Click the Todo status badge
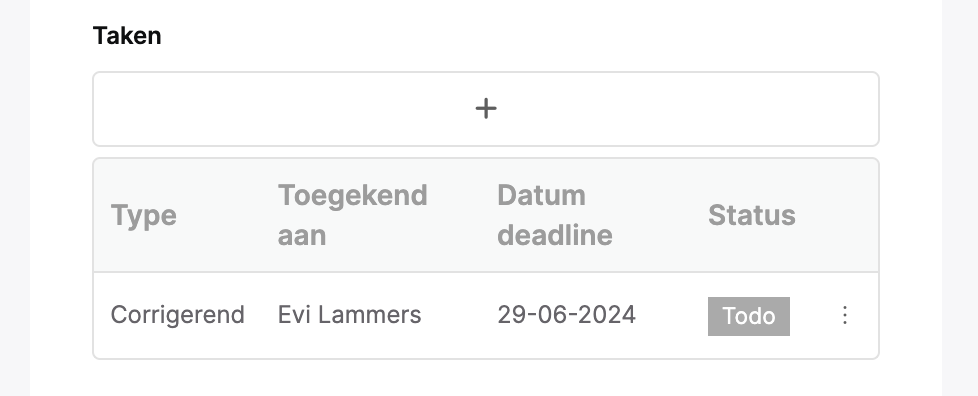The height and width of the screenshot is (396, 978). point(748,316)
